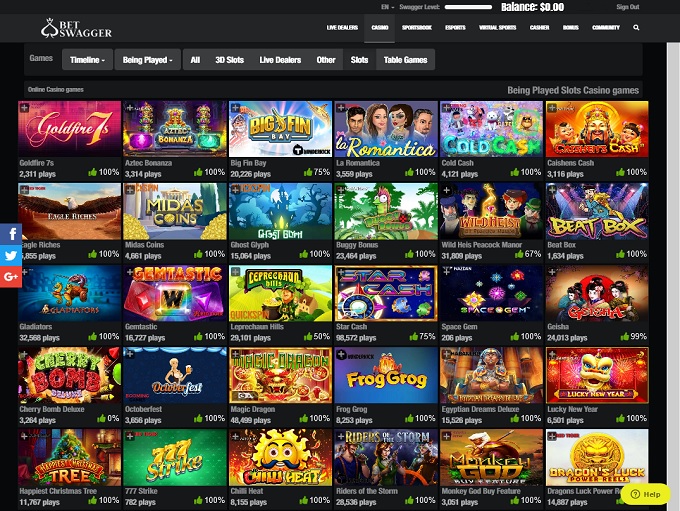Click the Google Plus share icon
680x511 pixels.
point(11,276)
